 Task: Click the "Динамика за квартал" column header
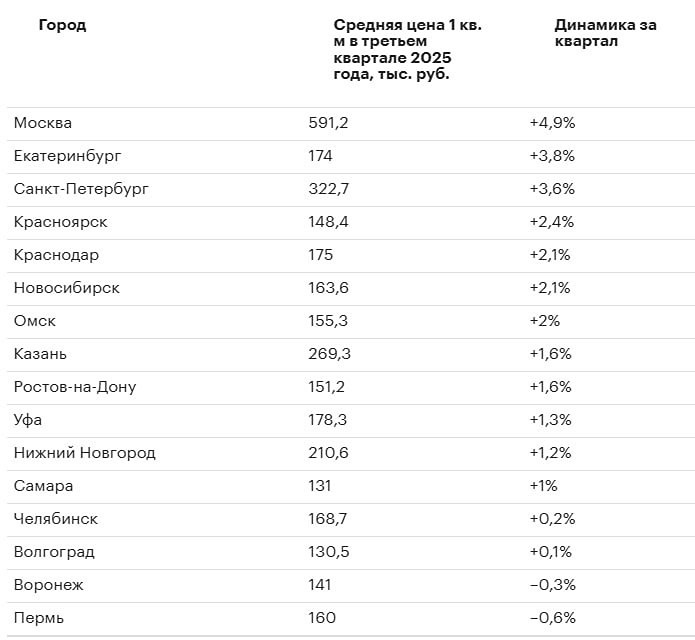pyautogui.click(x=605, y=33)
